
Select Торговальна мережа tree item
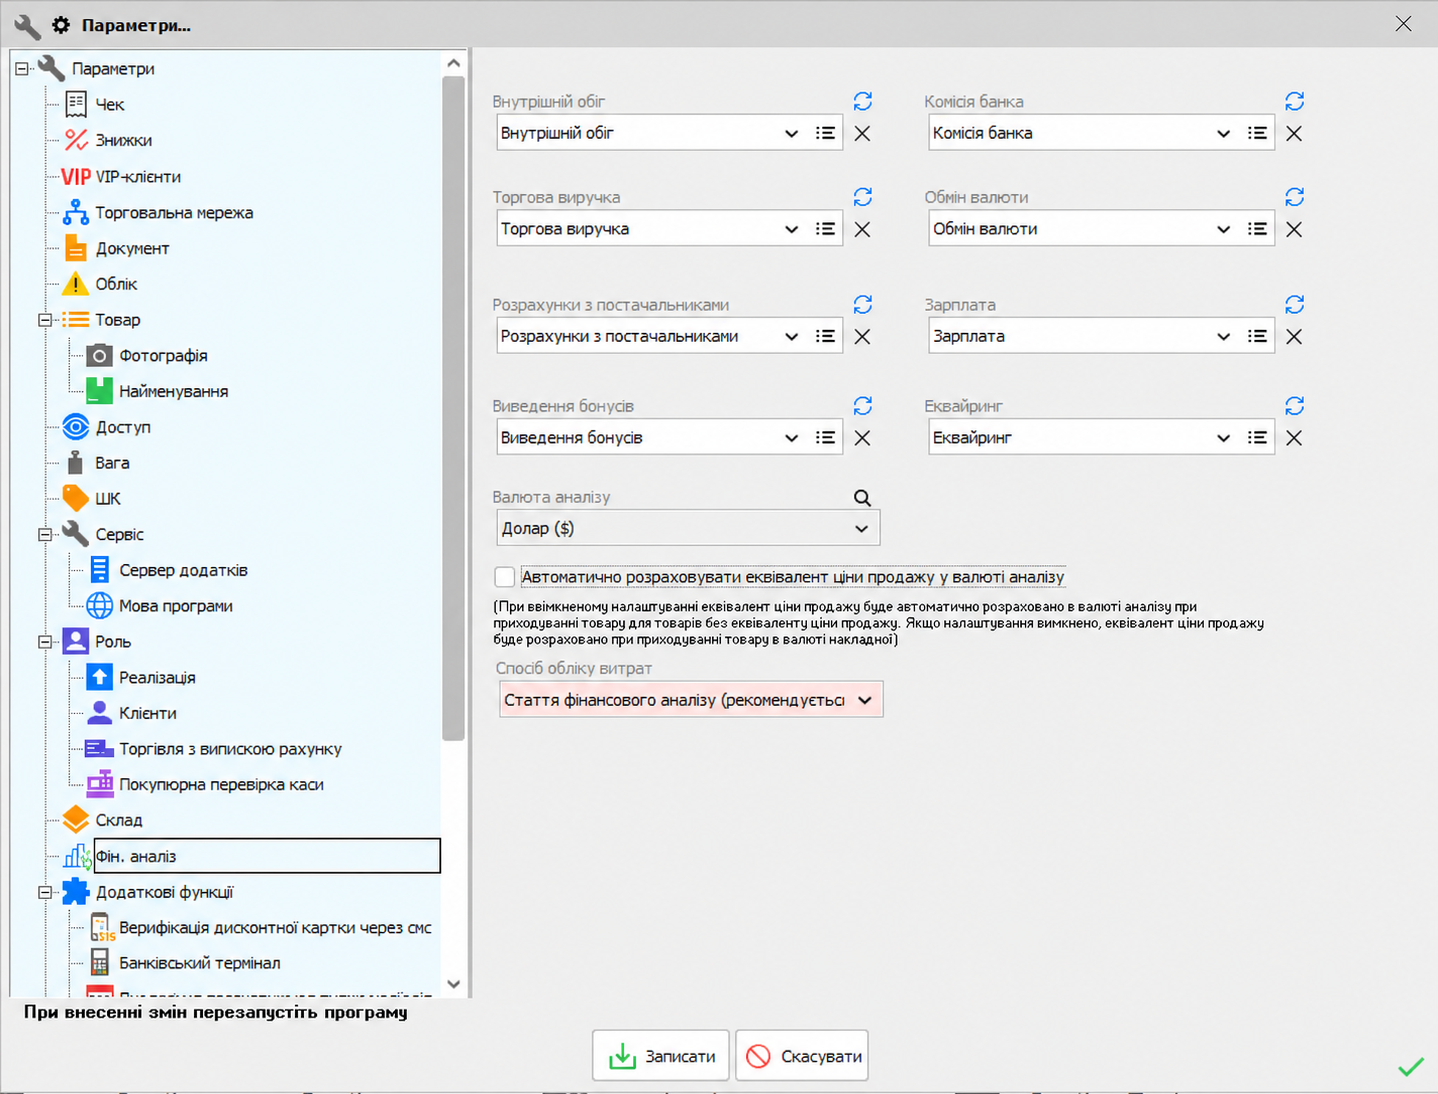click(x=174, y=212)
